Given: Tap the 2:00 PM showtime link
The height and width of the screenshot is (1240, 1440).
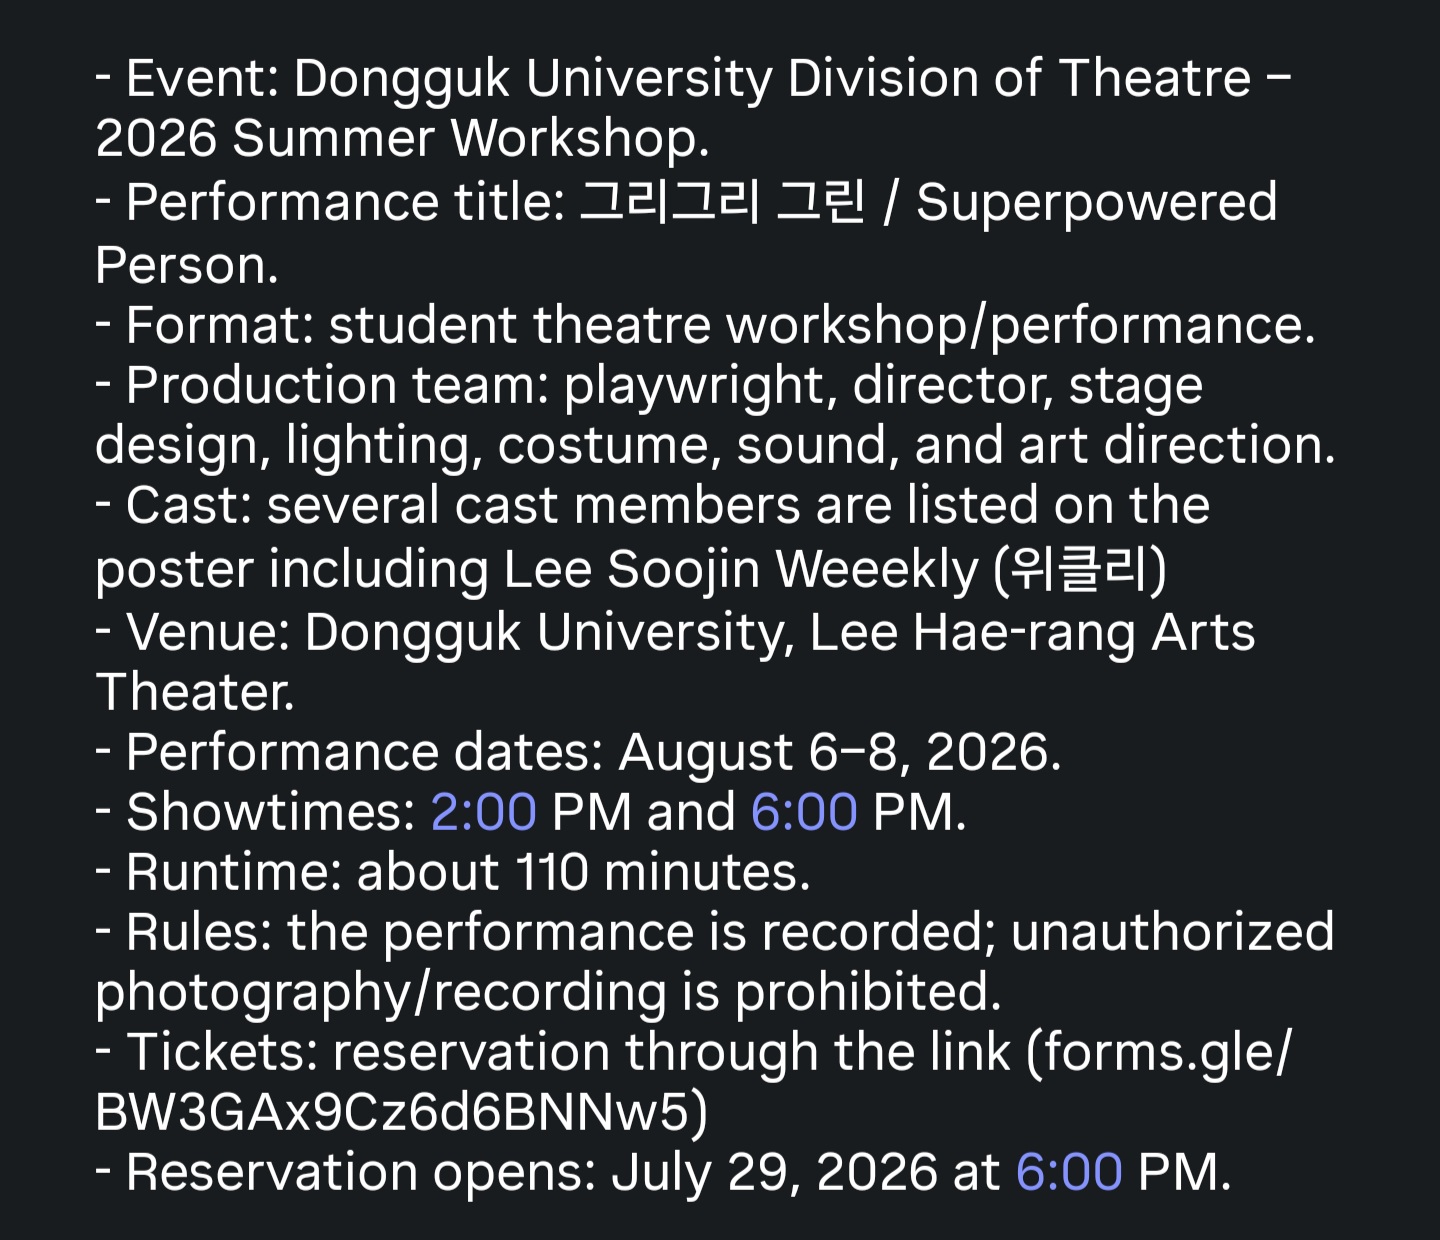Looking at the screenshot, I should [483, 812].
